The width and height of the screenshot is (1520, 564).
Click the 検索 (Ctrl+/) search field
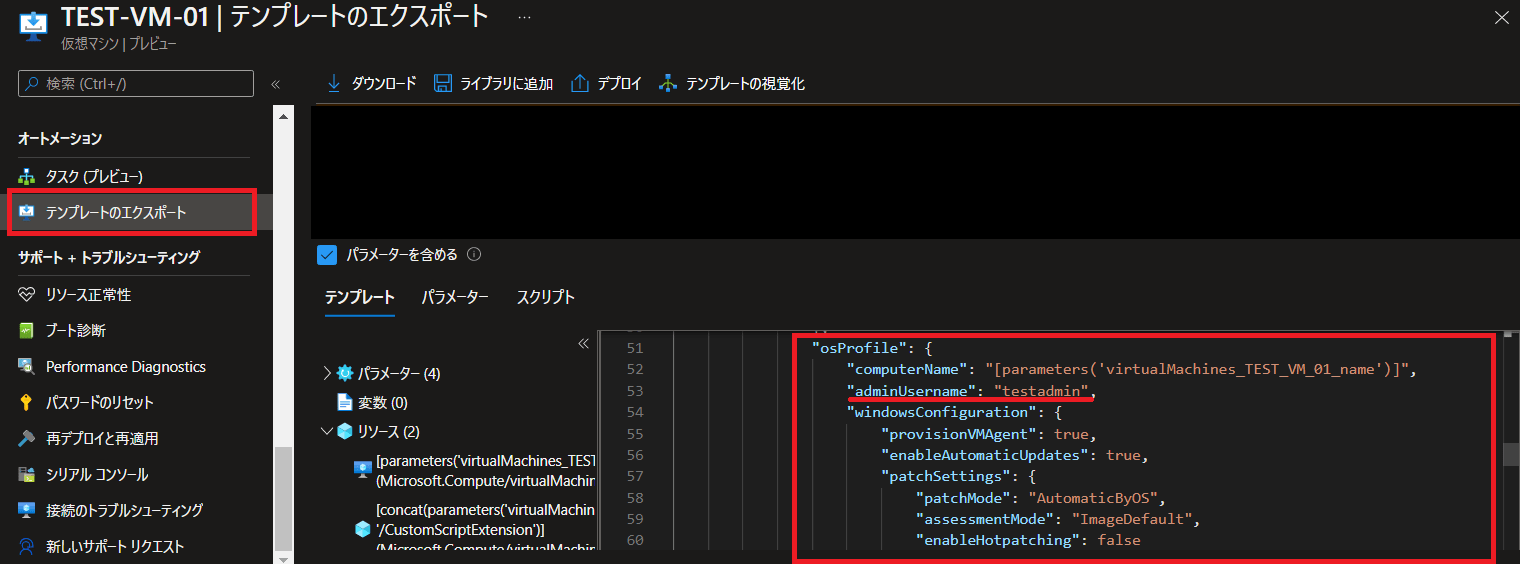coord(136,84)
